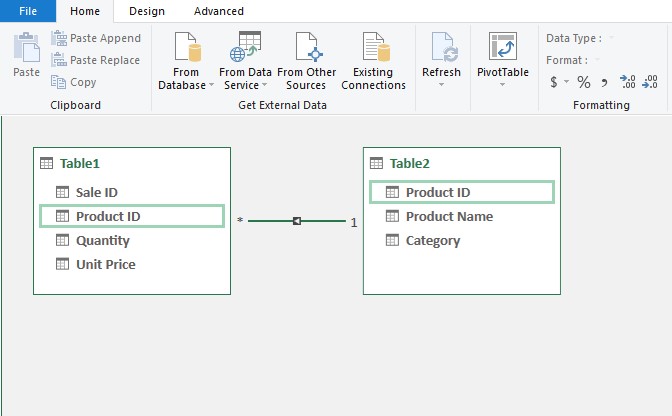Apply currency format with dollar icon

tap(554, 82)
